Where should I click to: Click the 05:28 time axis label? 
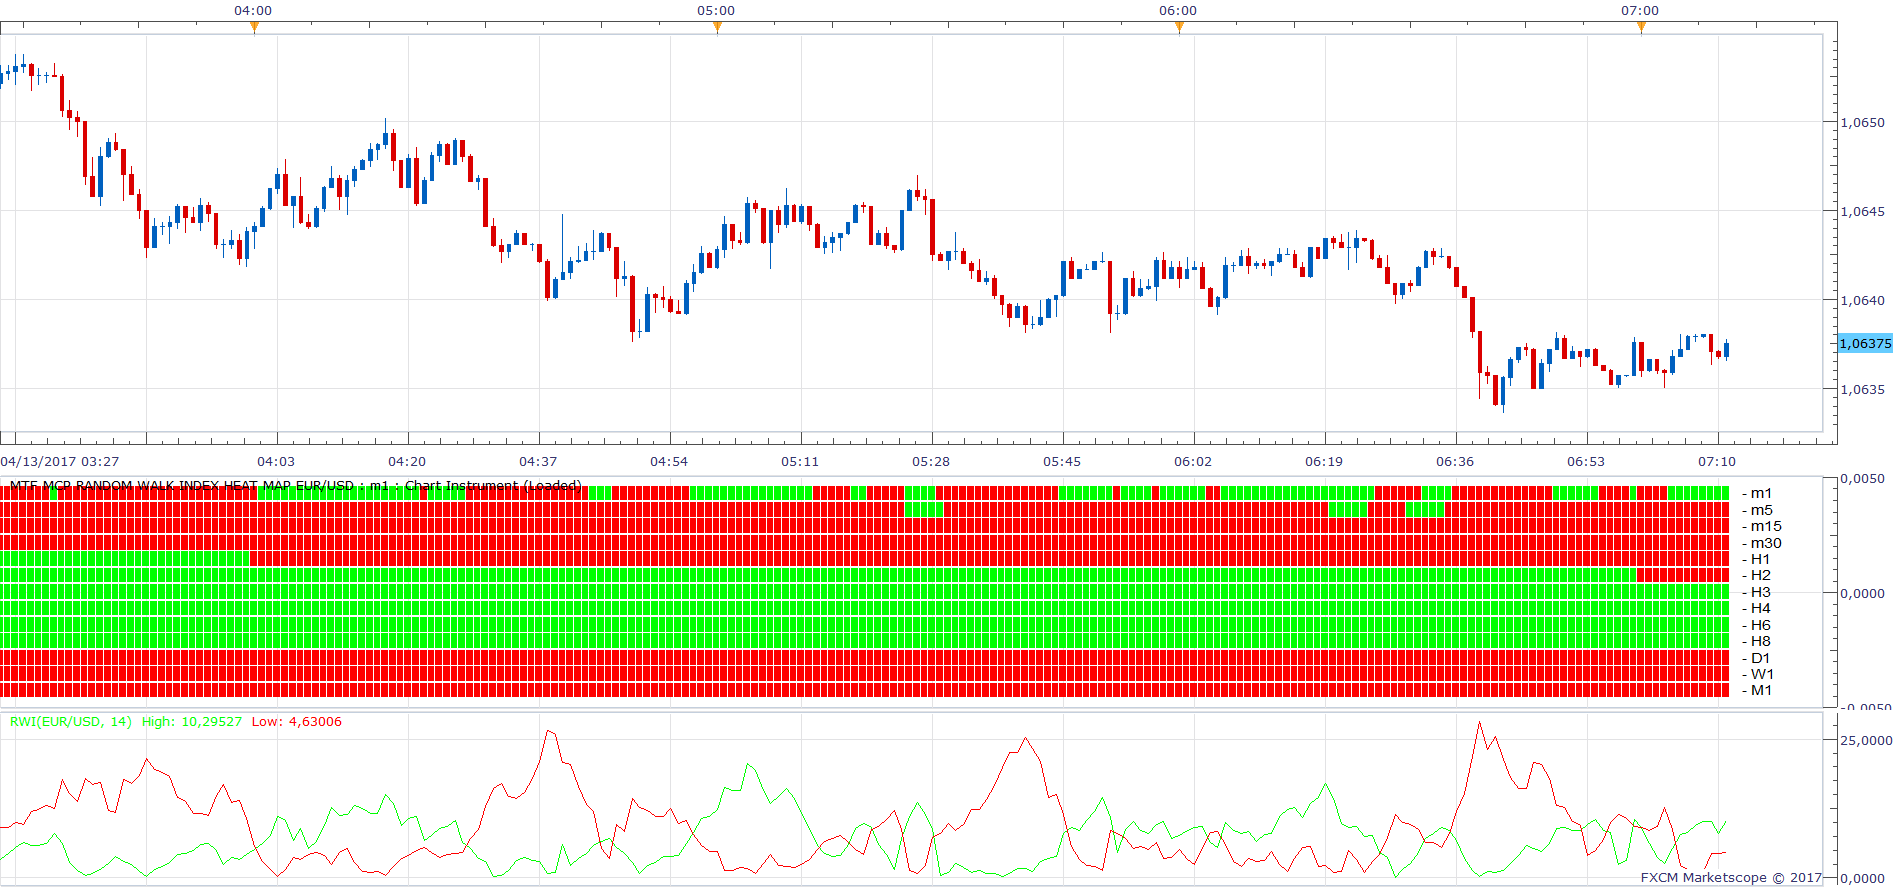point(931,461)
